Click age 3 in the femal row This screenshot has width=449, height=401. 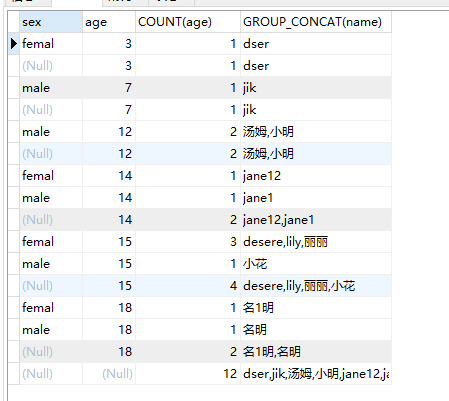pos(109,44)
